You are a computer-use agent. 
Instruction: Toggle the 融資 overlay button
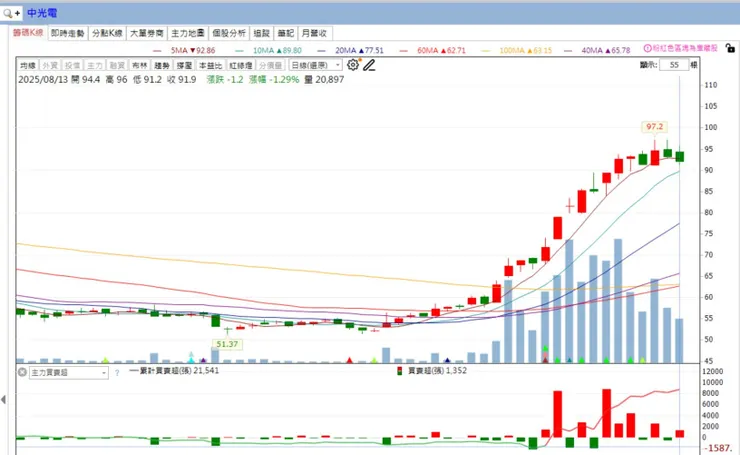tap(117, 66)
